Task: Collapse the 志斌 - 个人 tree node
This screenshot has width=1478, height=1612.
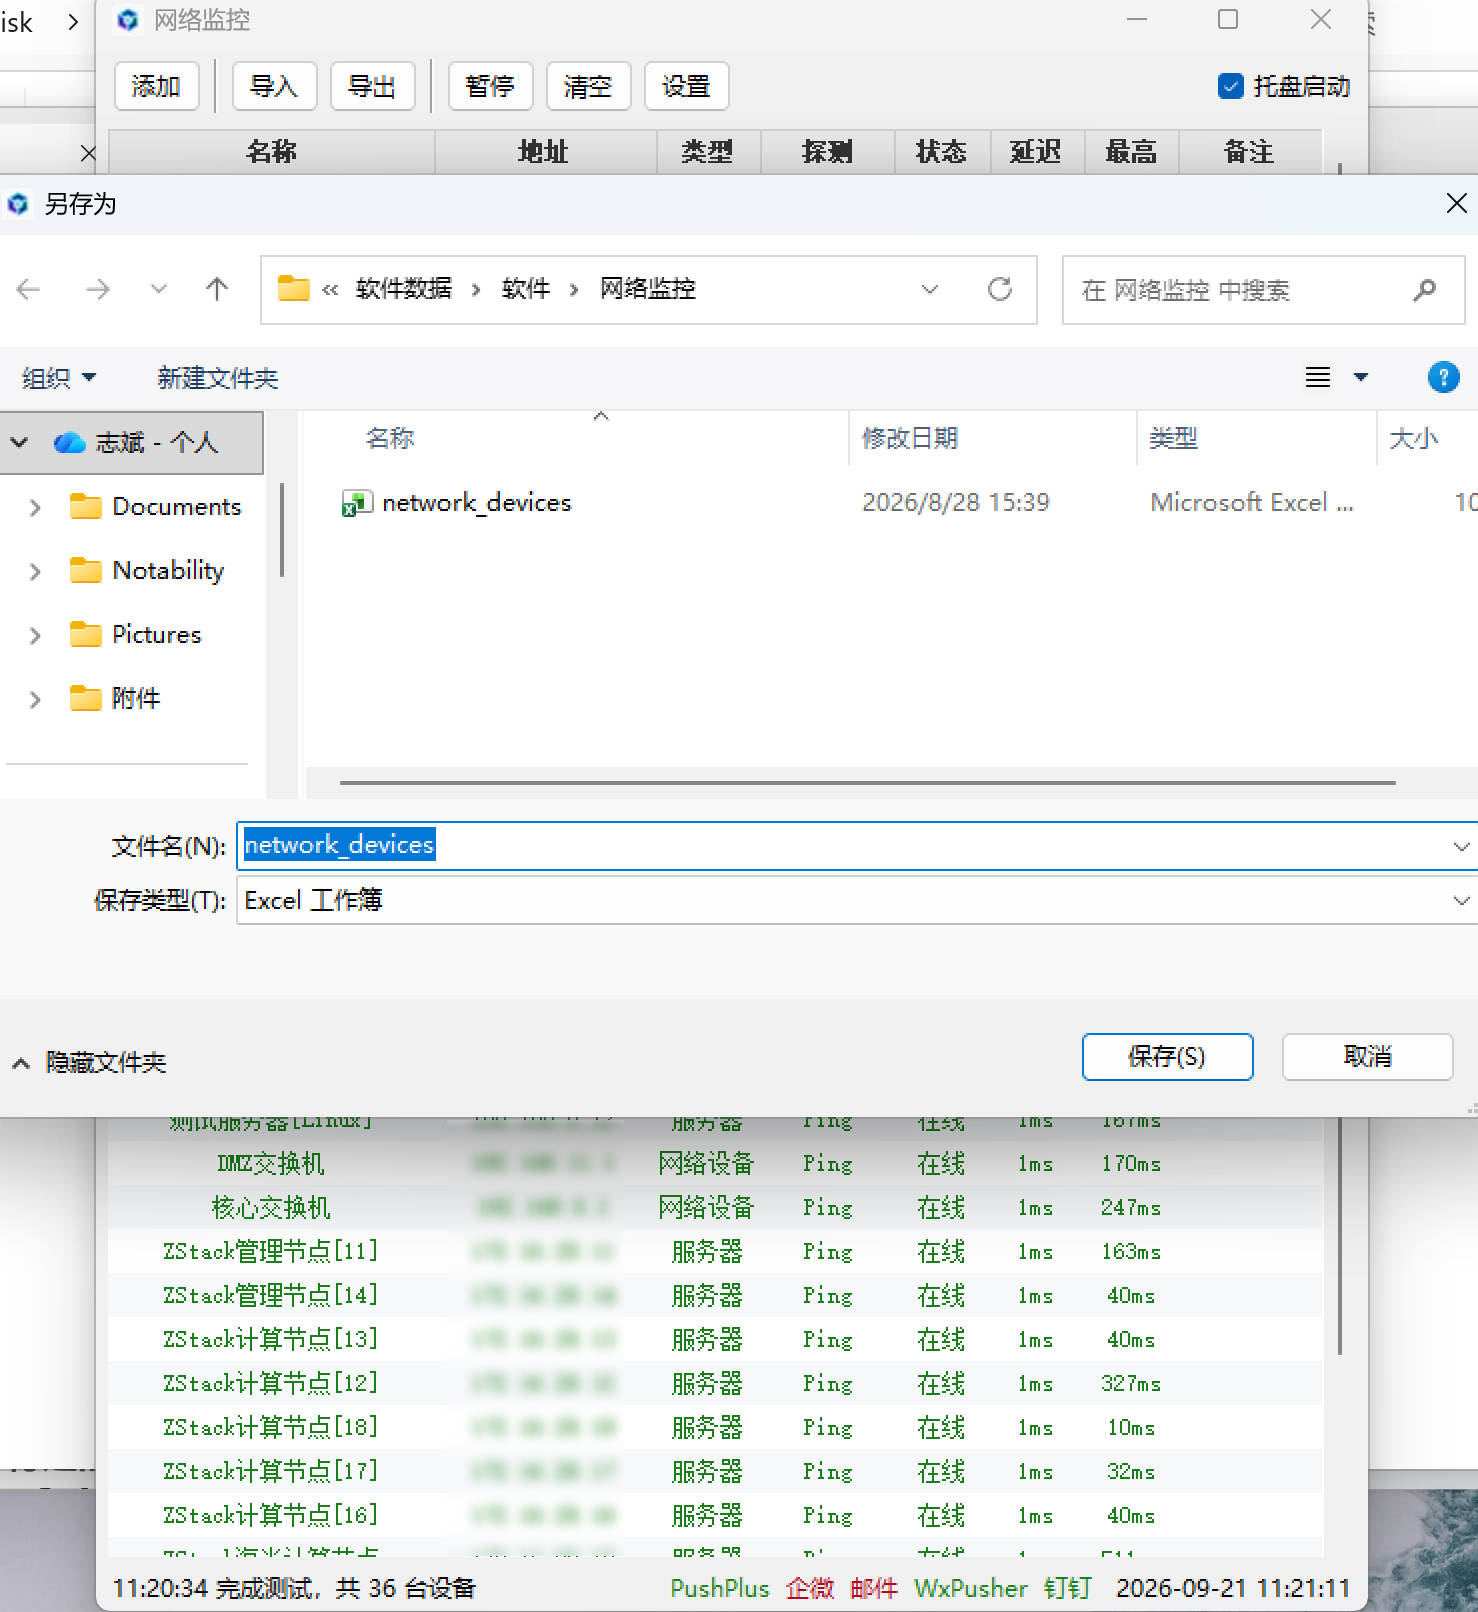Action: 20,442
